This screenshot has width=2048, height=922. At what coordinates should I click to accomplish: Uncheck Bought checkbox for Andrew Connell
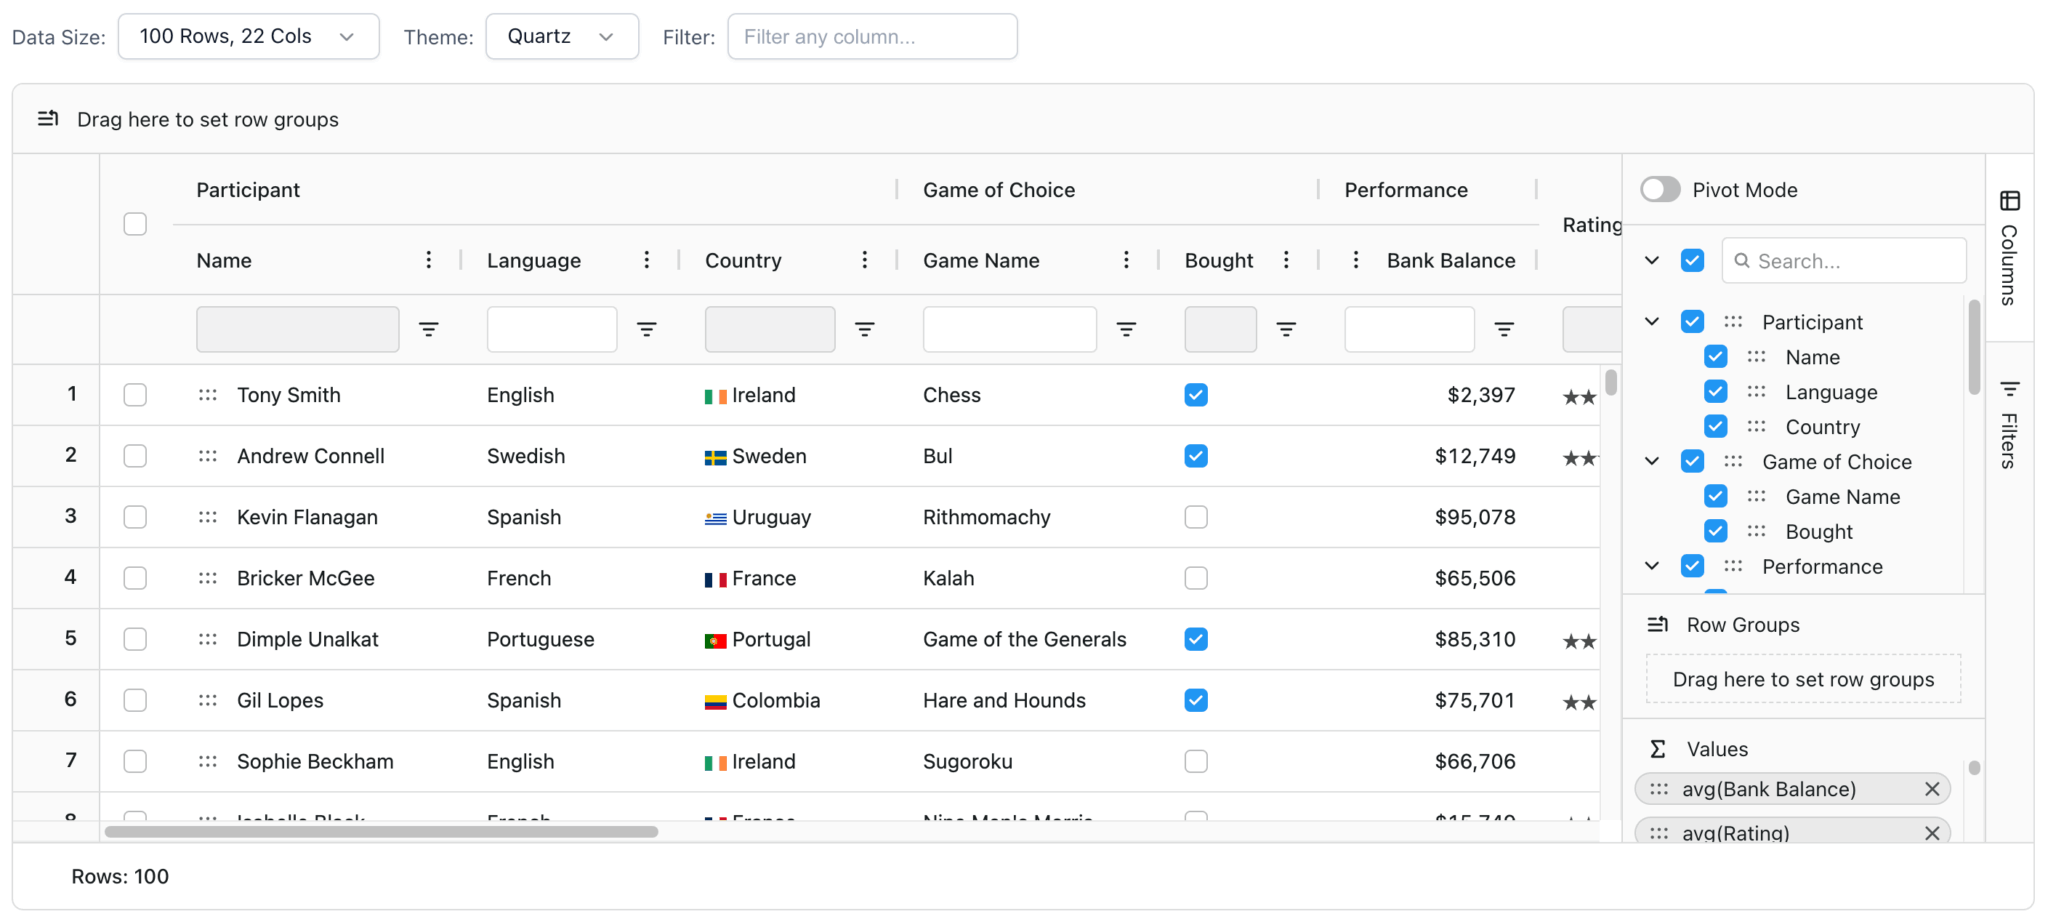click(x=1196, y=456)
